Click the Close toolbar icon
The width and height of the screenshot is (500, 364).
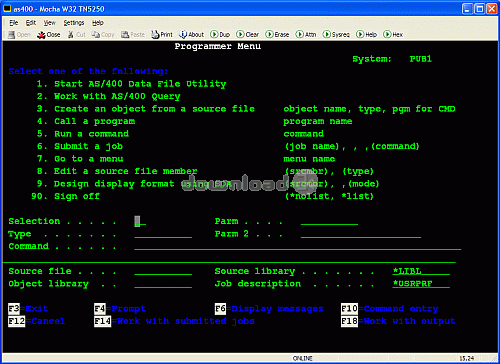pos(41,35)
